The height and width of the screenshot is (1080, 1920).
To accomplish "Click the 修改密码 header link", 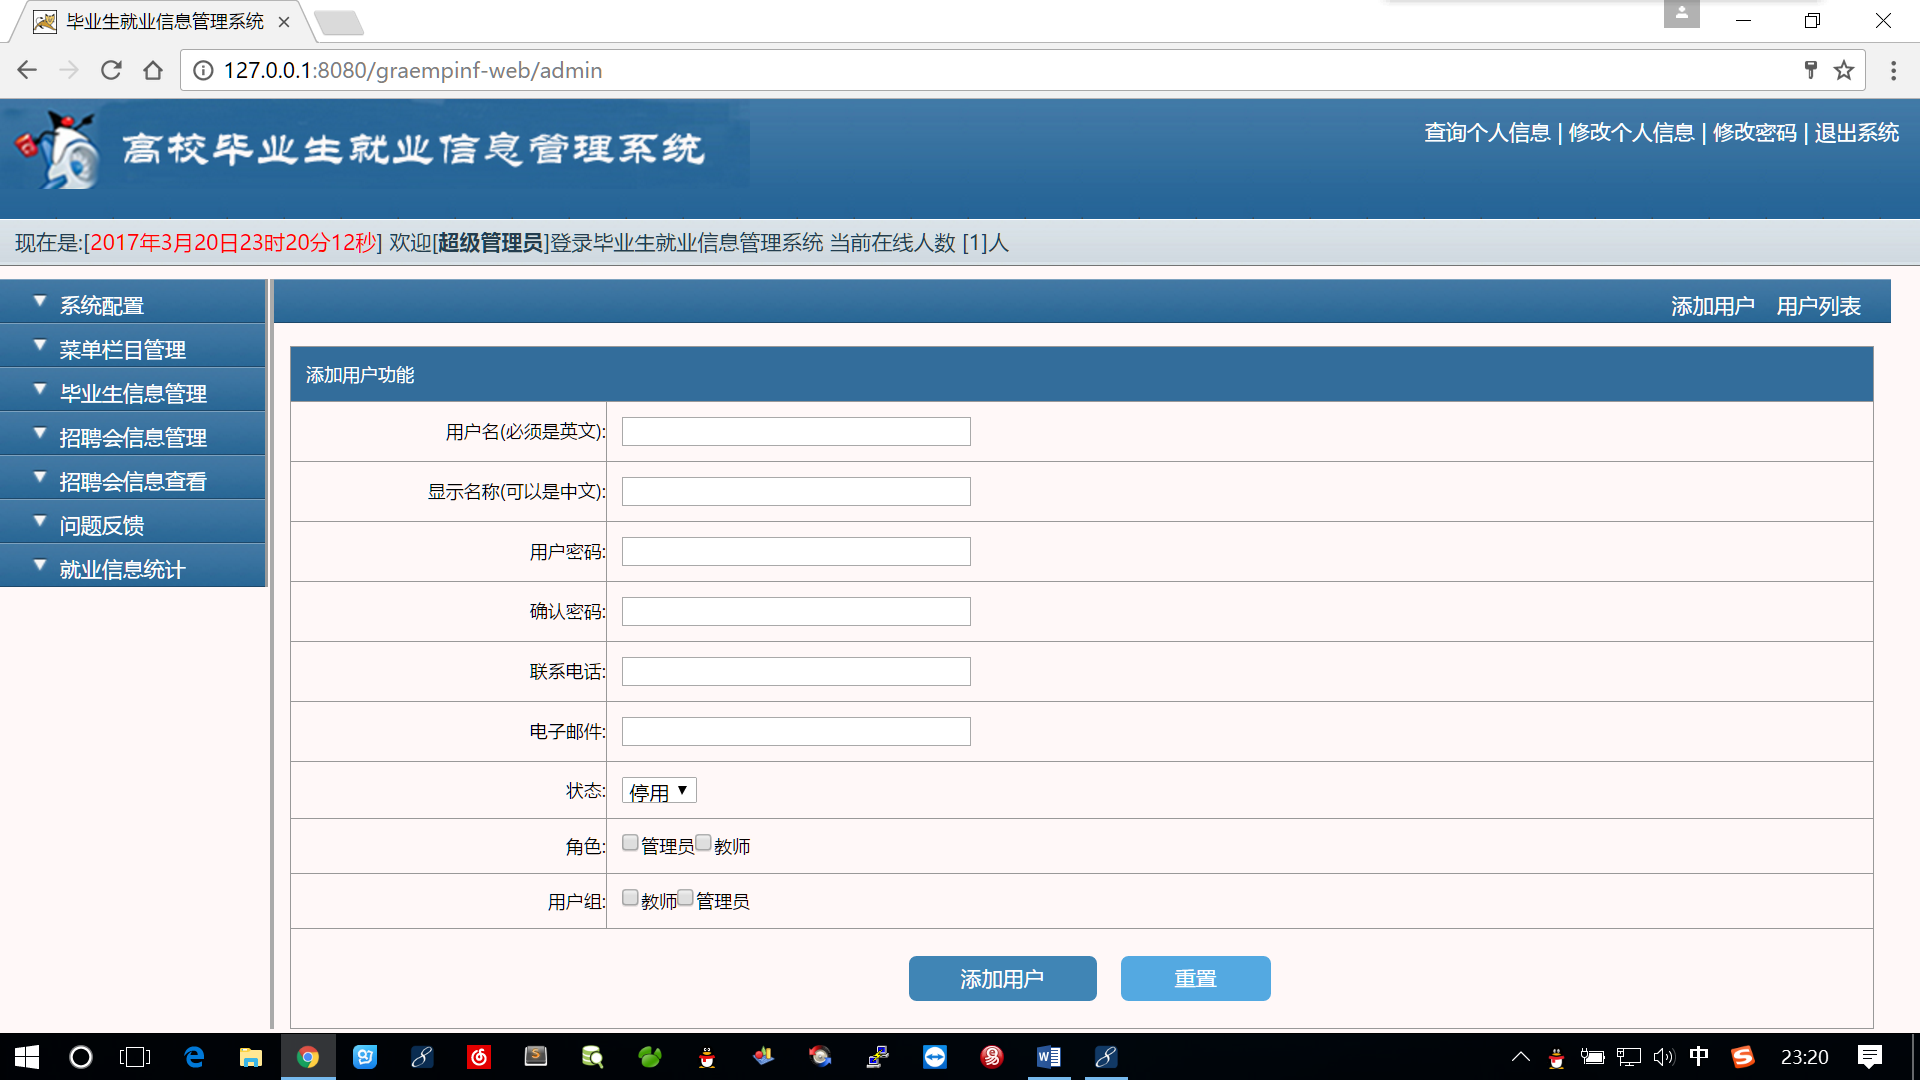I will tap(1754, 133).
